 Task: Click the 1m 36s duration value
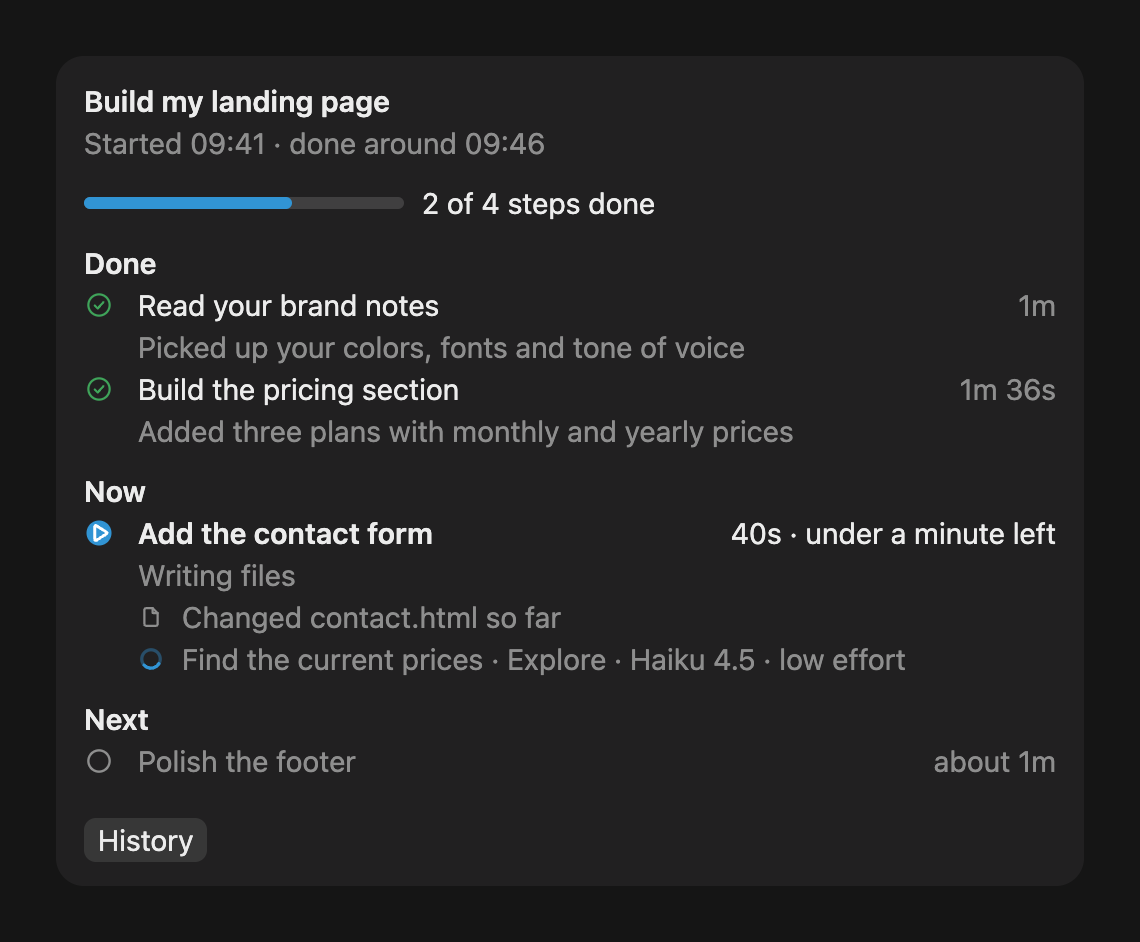click(1007, 390)
